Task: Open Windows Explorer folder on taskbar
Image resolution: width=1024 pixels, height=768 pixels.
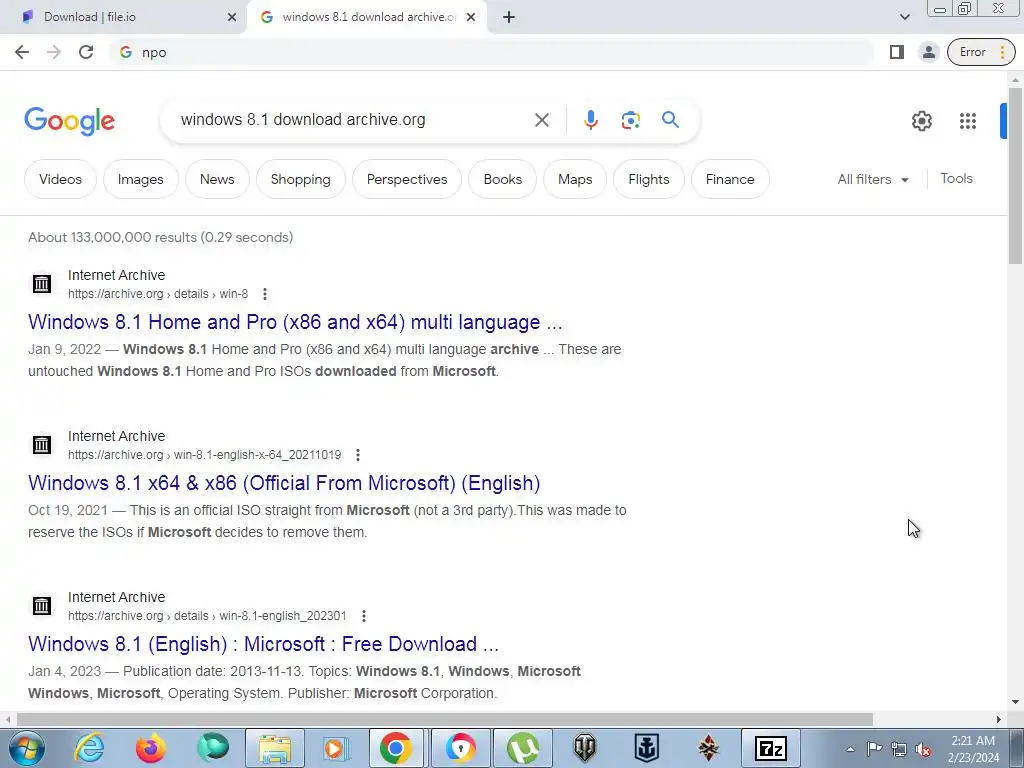Action: [275, 748]
